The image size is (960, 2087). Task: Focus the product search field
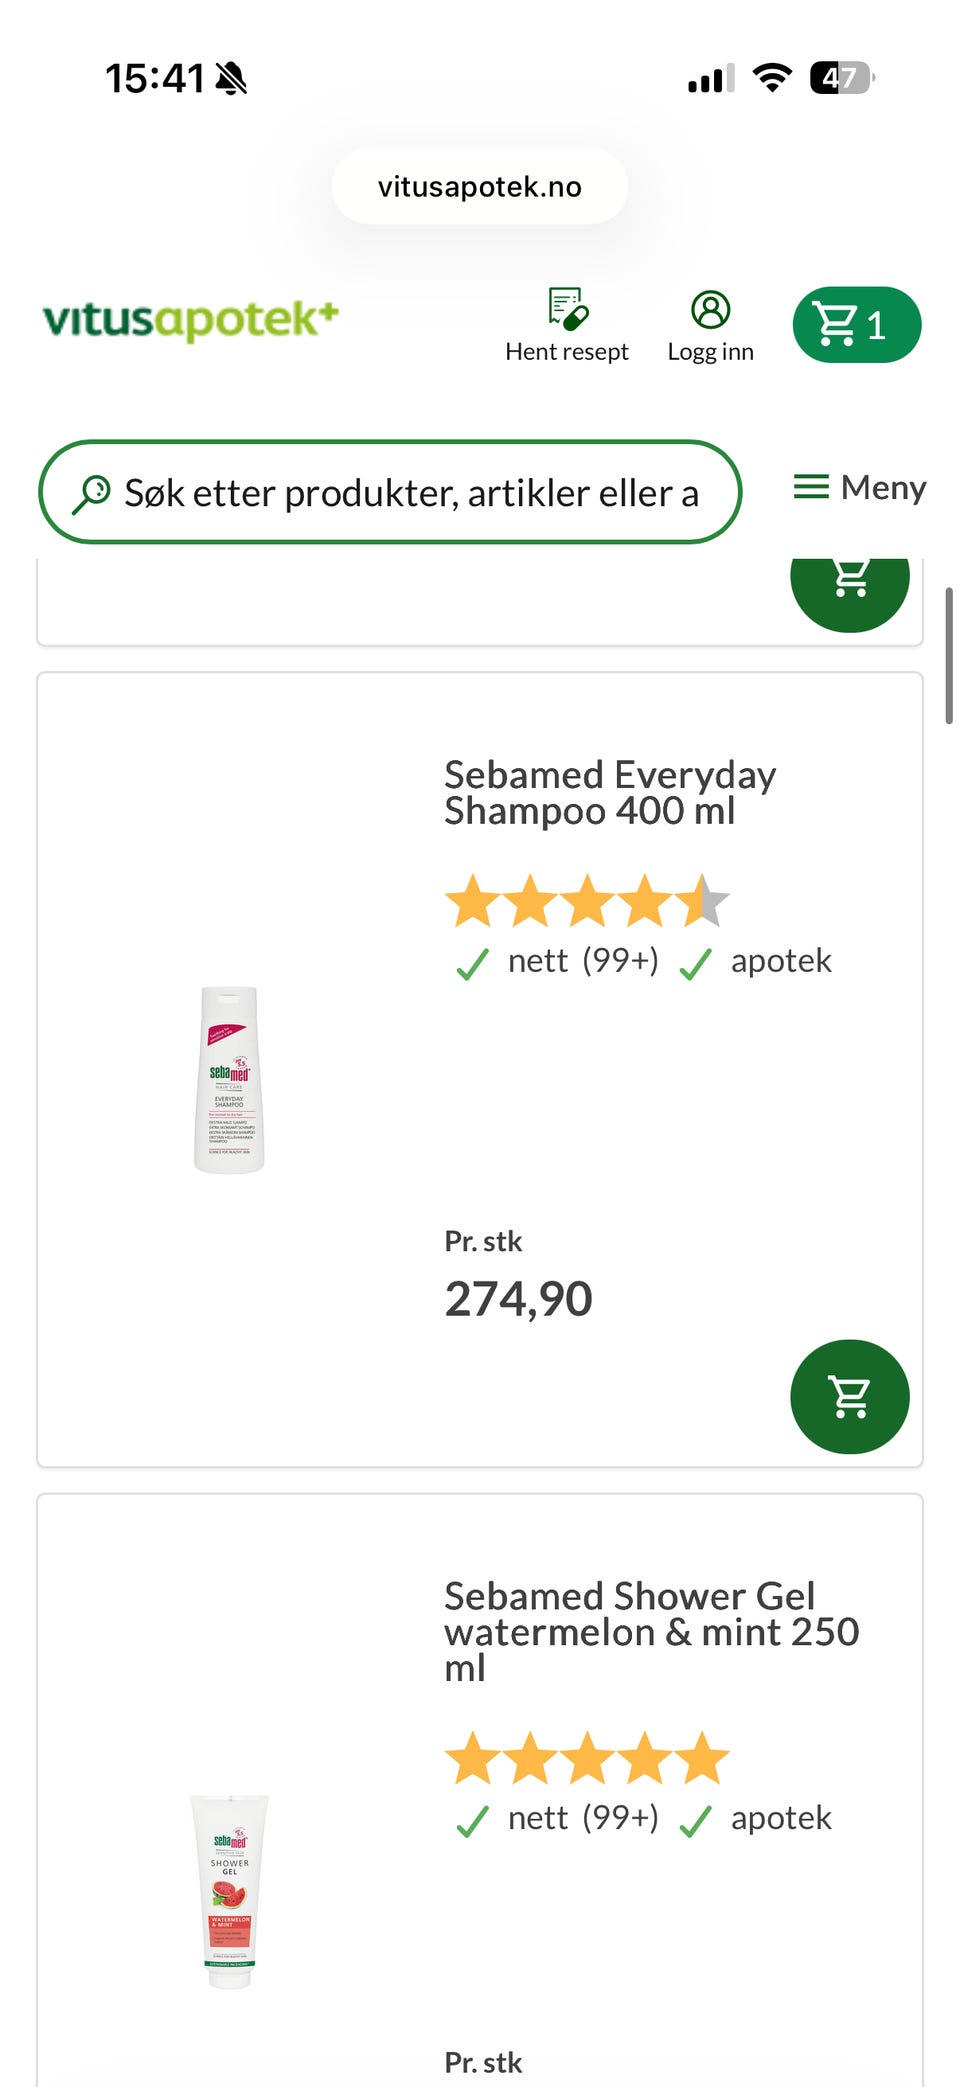tap(410, 493)
